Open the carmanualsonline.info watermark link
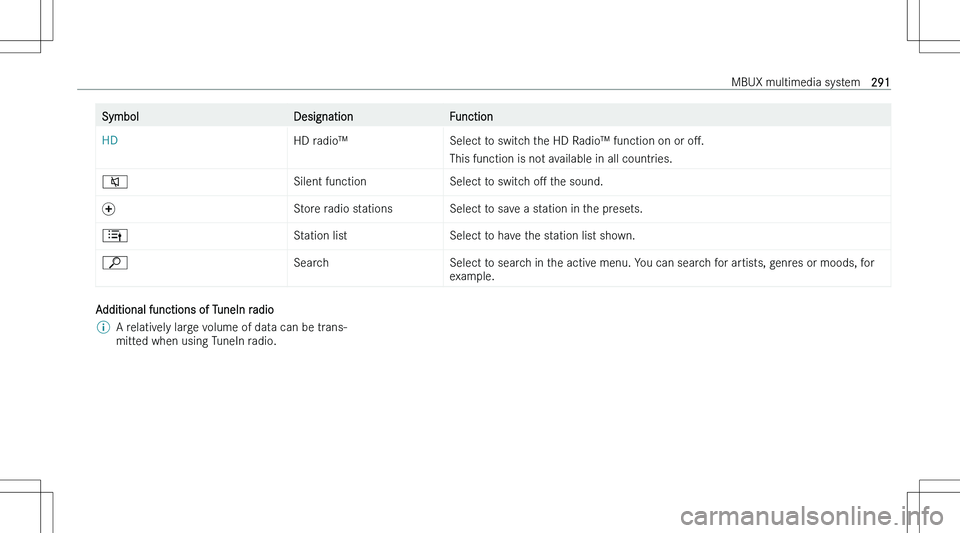 [812, 516]
